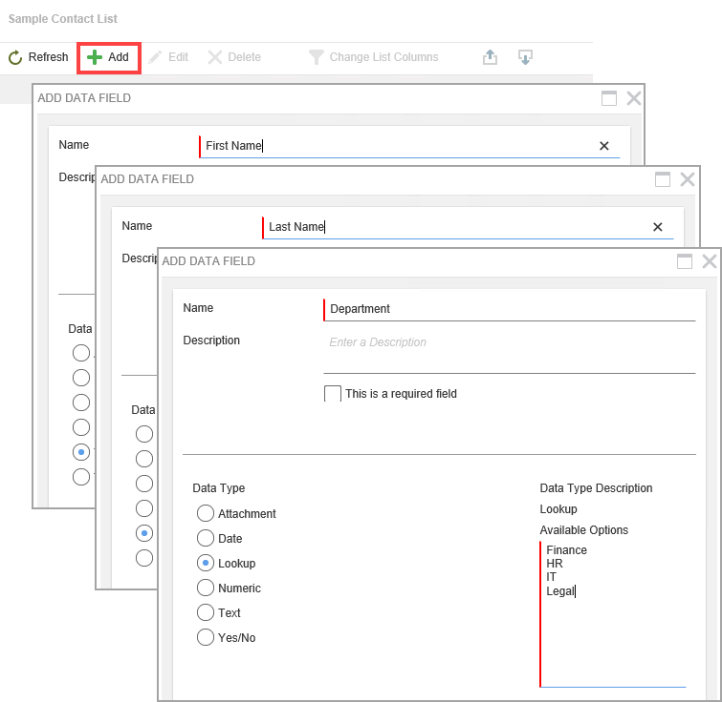This screenshot has height=702, width=722.
Task: Clear the Last Name field with X
Action: [x=657, y=227]
